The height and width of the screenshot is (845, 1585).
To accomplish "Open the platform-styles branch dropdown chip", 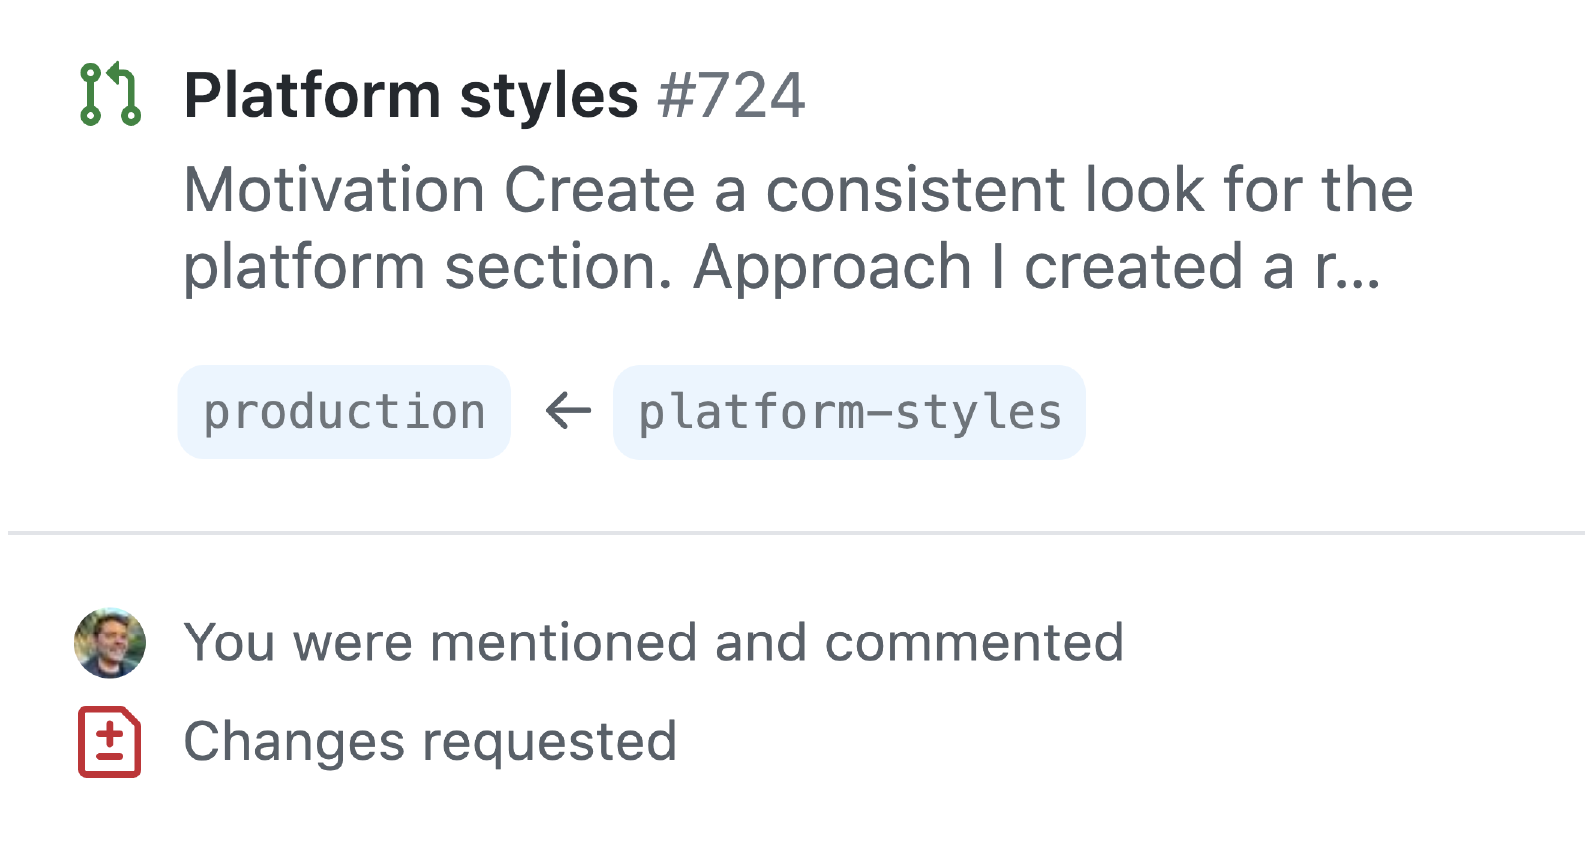I will (849, 411).
